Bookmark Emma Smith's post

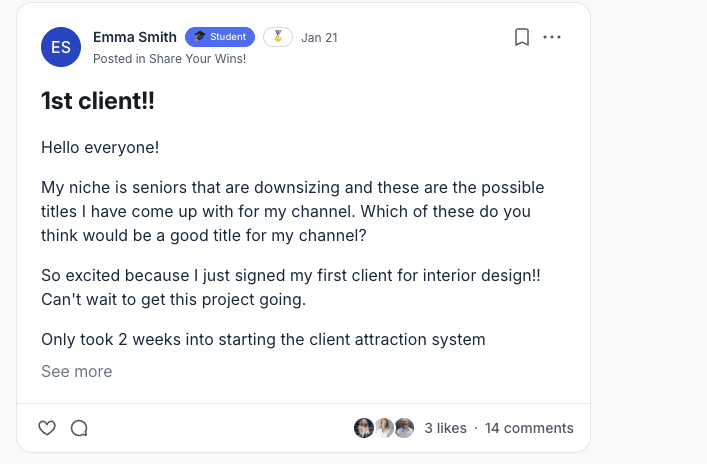point(521,38)
